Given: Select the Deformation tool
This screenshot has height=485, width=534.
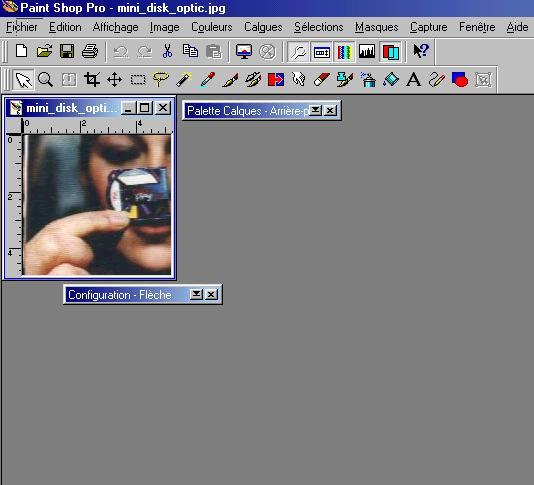Looking at the screenshot, I should tap(69, 80).
